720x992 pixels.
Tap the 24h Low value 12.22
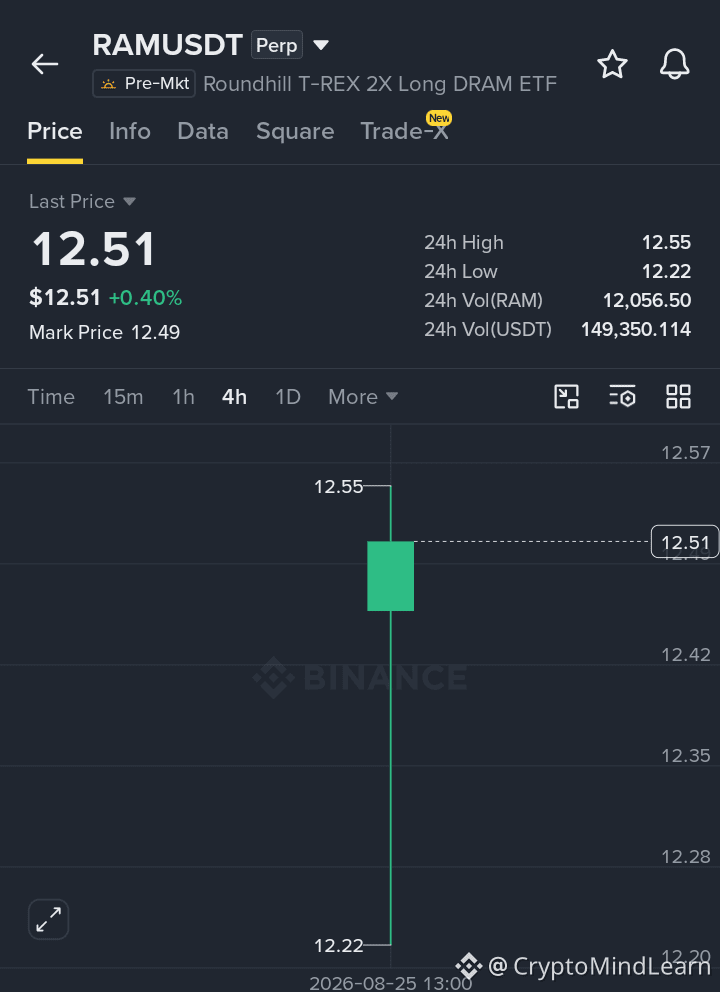666,271
